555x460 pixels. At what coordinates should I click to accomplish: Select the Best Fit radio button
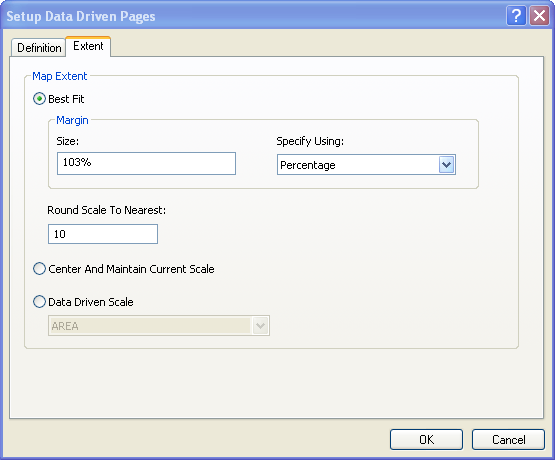point(39,99)
